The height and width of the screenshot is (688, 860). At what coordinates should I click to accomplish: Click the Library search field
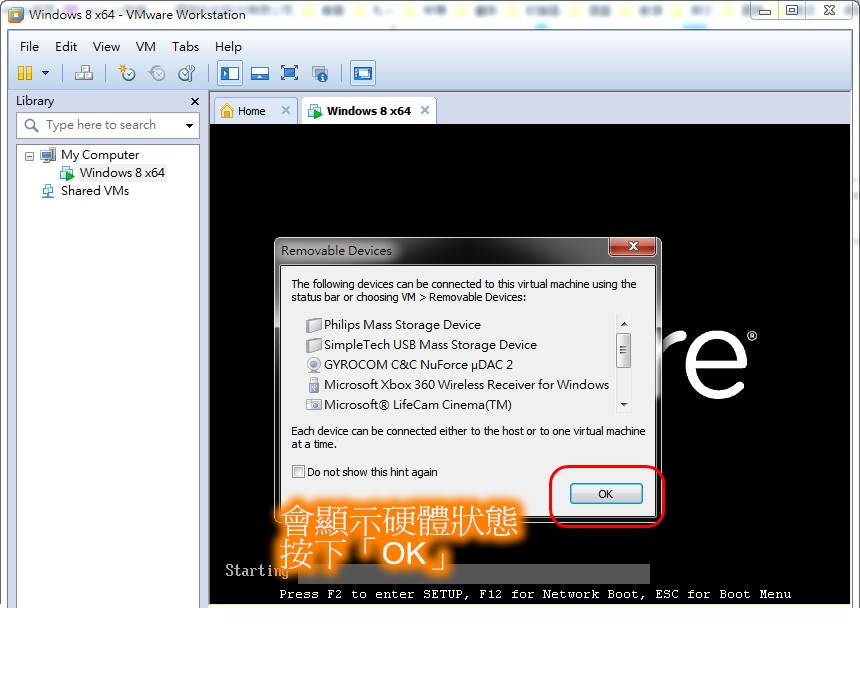(x=109, y=125)
